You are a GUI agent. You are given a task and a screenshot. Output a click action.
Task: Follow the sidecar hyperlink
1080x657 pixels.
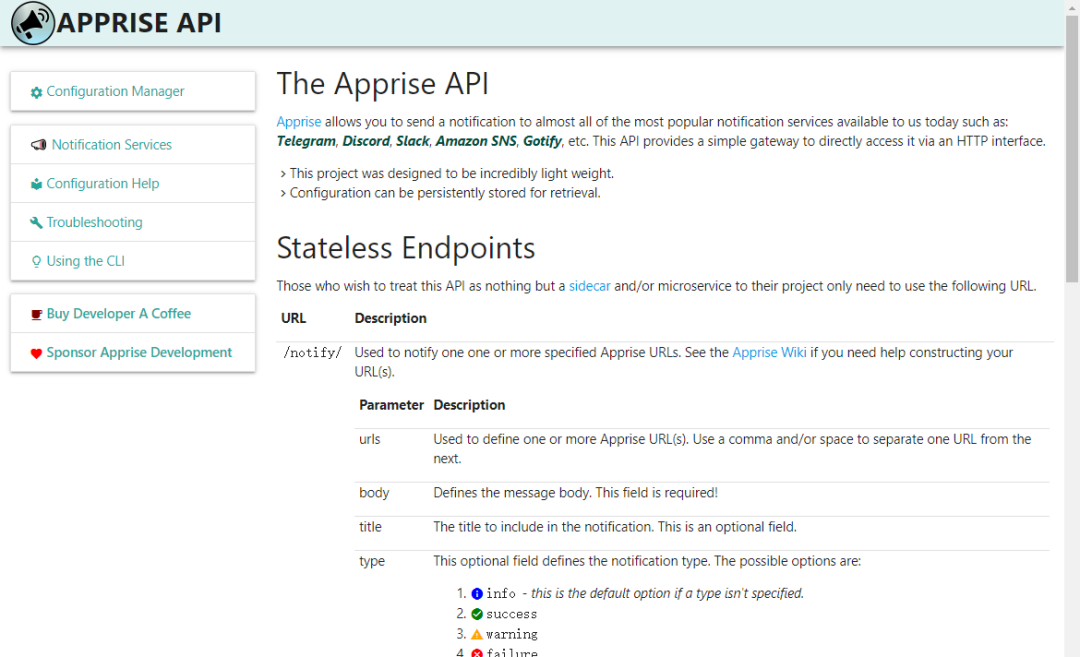point(590,286)
